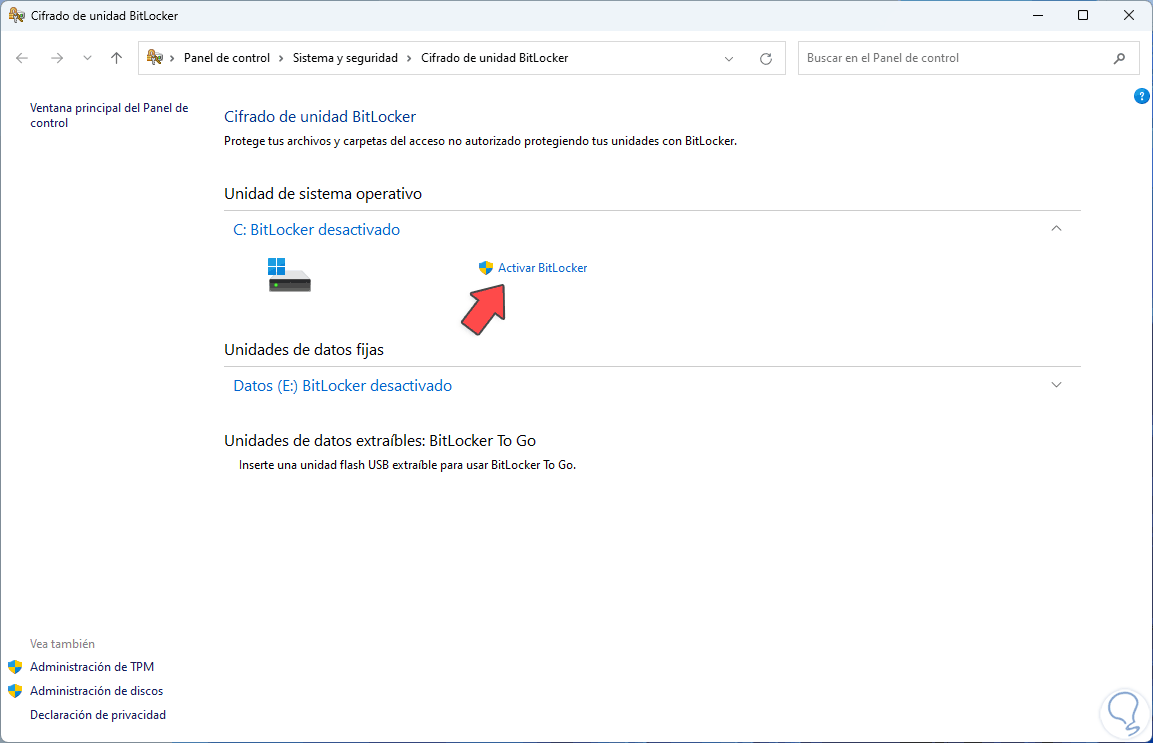Maximize the BitLocker window
1153x743 pixels.
click(1082, 15)
